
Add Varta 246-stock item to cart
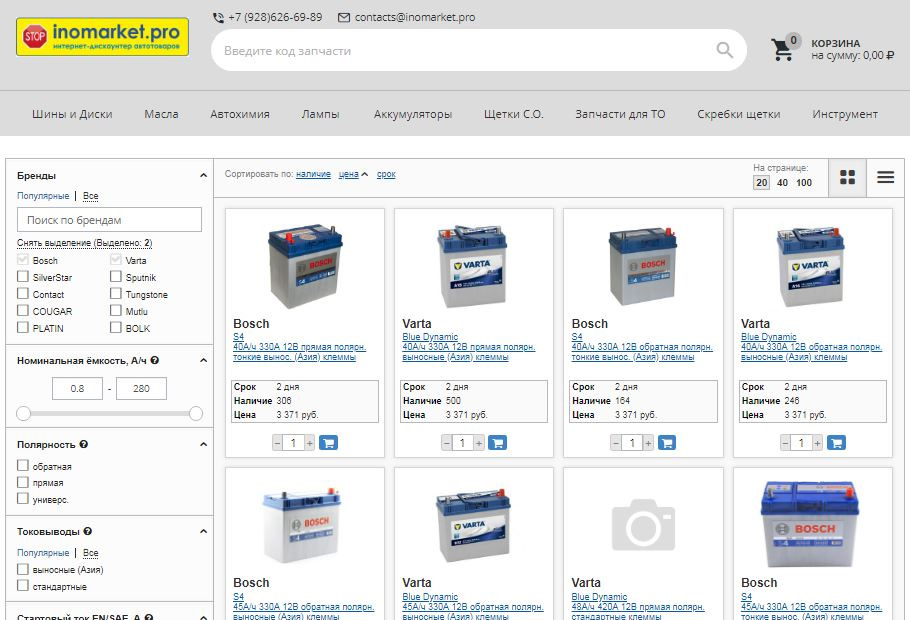[836, 443]
